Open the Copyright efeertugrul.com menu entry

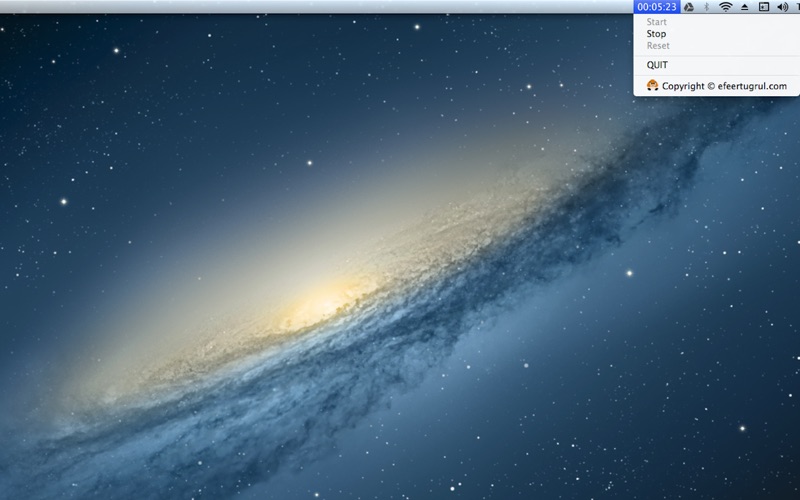pos(716,86)
